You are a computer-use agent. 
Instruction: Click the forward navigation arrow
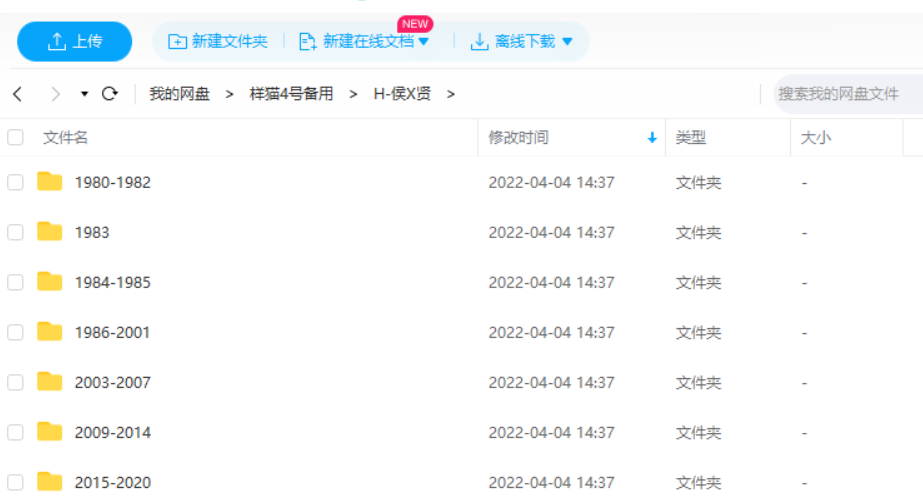tap(55, 94)
